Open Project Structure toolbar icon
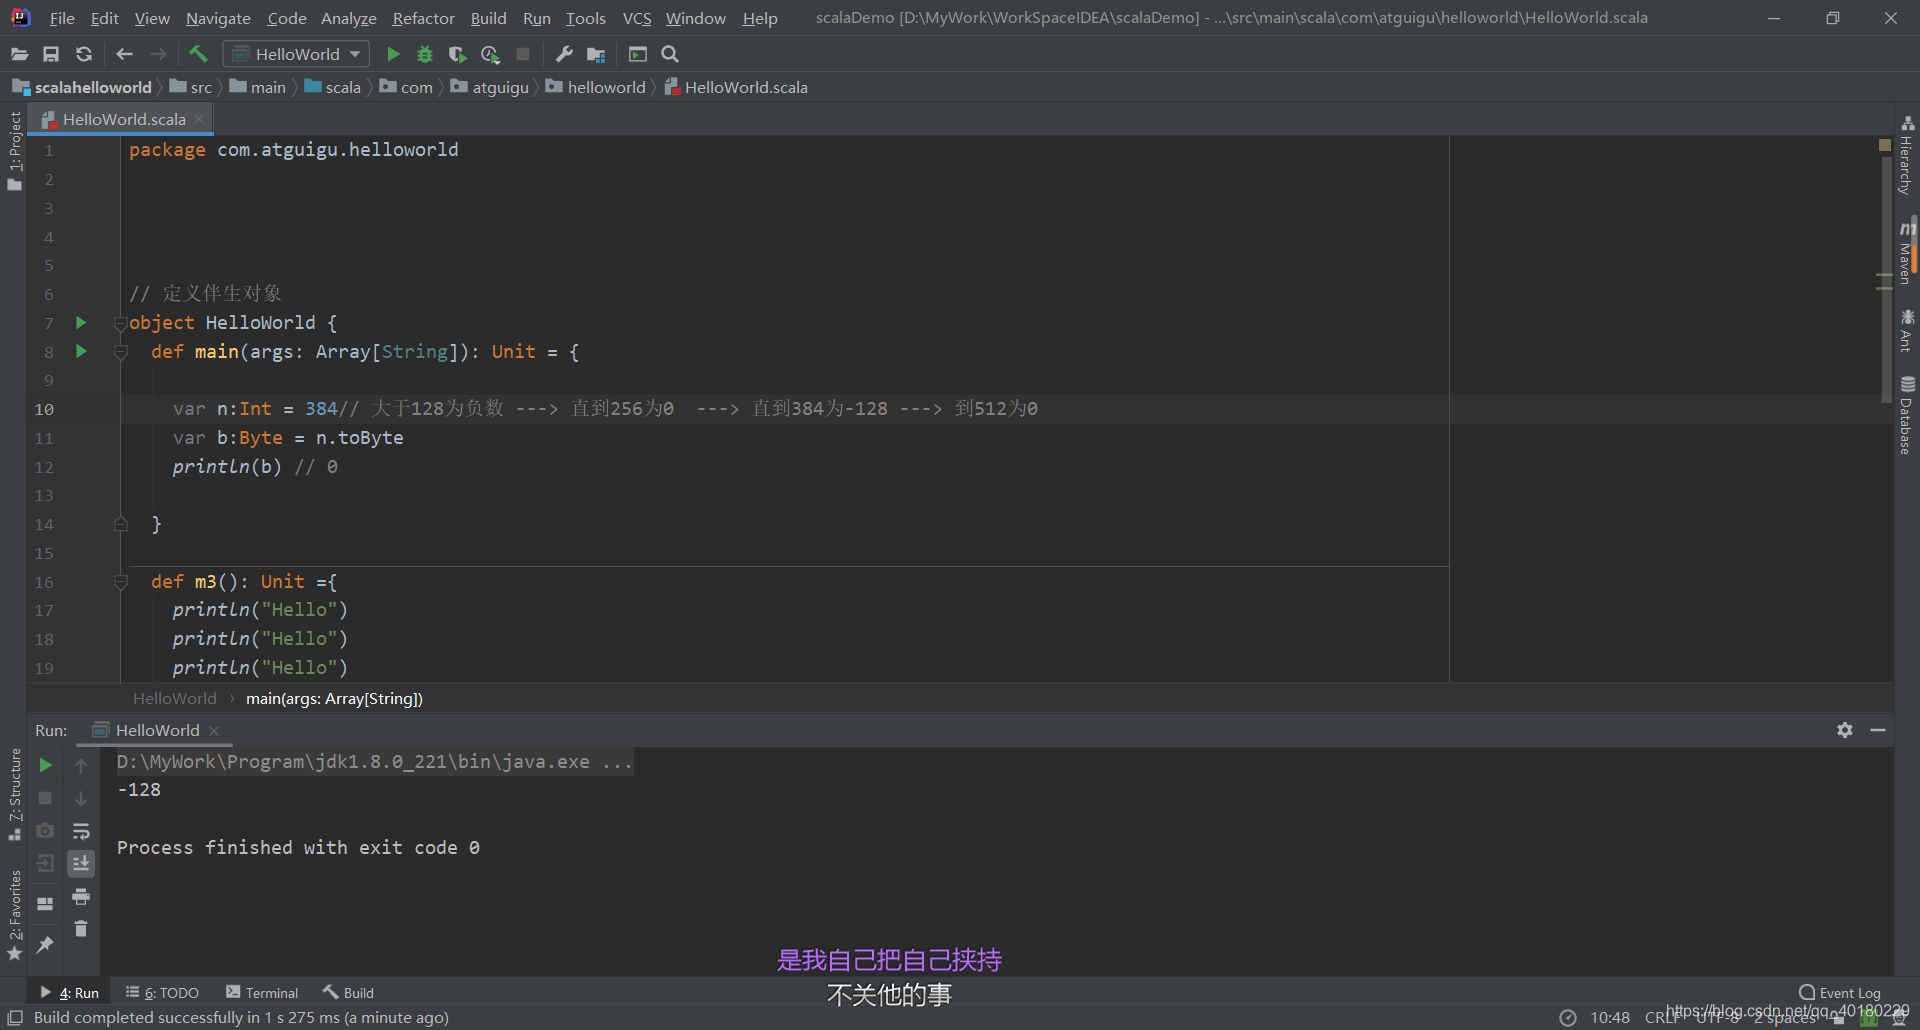The height and width of the screenshot is (1030, 1920). (x=597, y=54)
